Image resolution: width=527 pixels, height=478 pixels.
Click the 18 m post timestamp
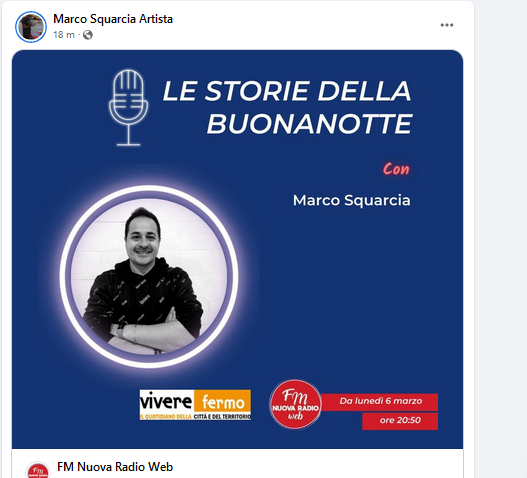point(64,35)
